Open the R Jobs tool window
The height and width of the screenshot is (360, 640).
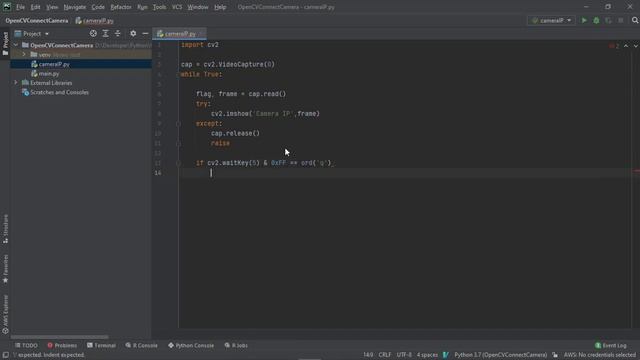(236, 345)
